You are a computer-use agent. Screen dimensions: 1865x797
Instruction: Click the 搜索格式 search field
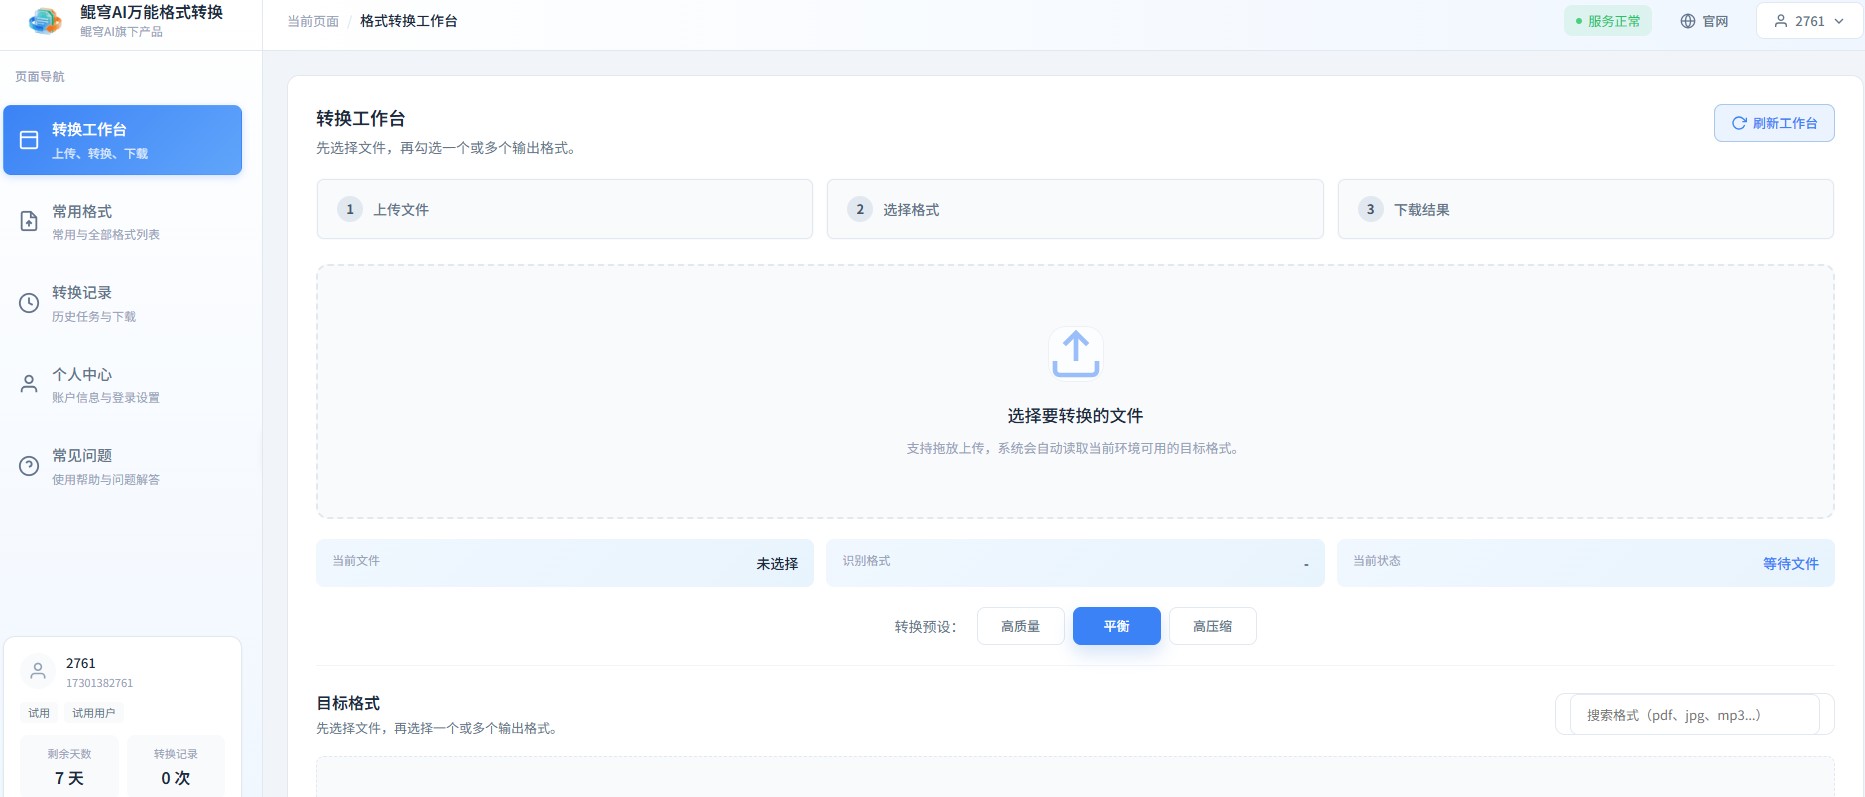[x=1695, y=715]
